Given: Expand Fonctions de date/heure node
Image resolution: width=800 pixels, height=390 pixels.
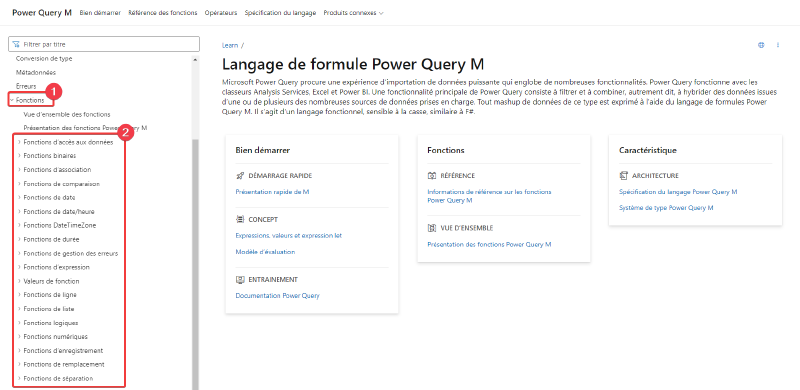Looking at the screenshot, I should tap(59, 211).
